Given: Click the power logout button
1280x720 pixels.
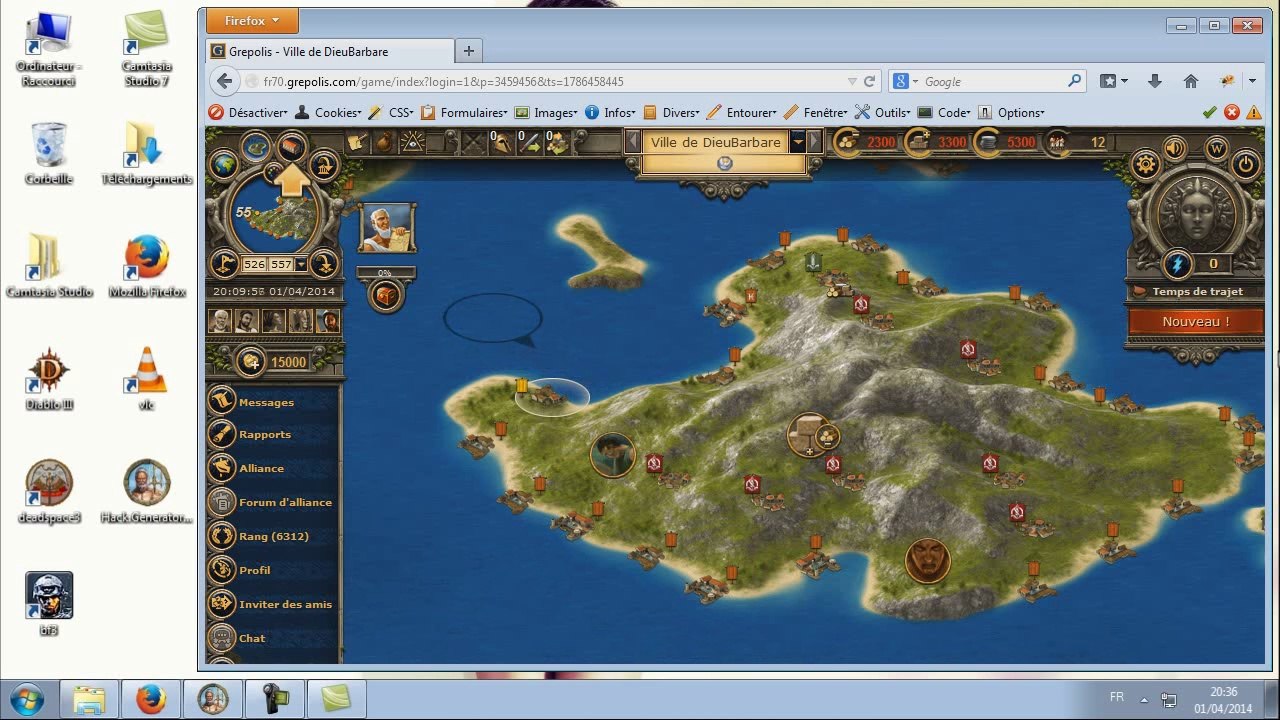Looking at the screenshot, I should (1246, 164).
